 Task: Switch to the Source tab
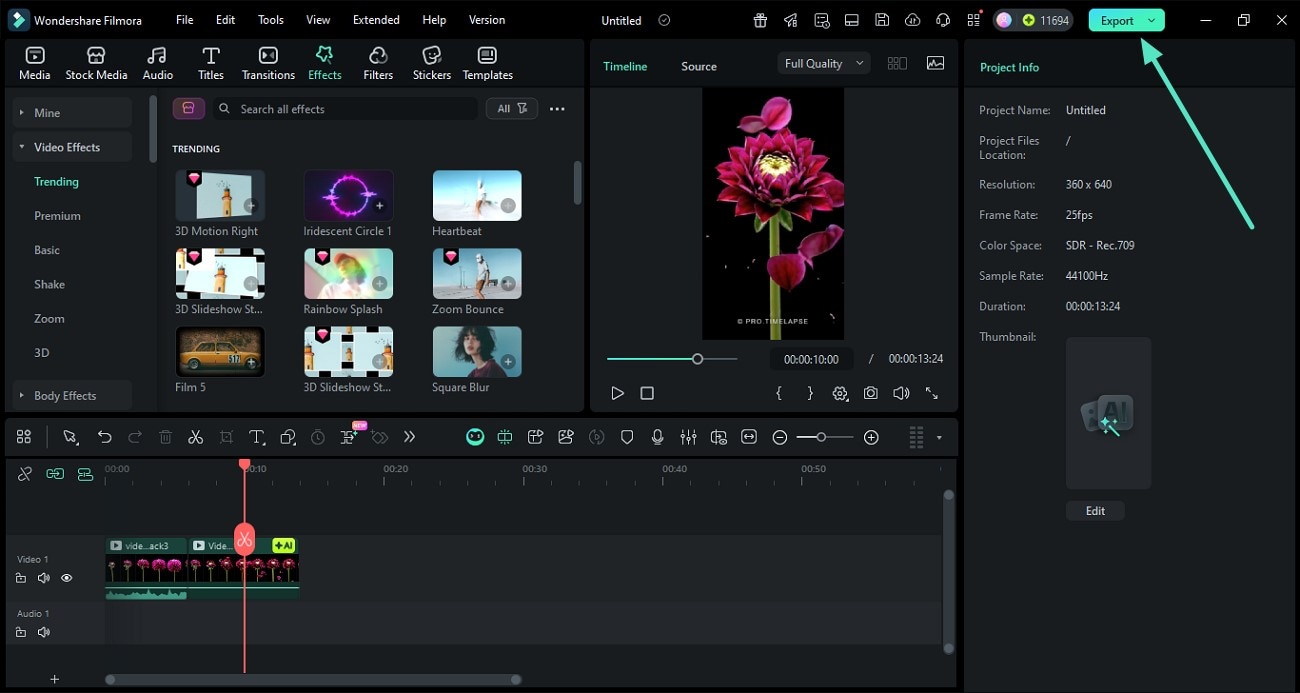coord(698,67)
